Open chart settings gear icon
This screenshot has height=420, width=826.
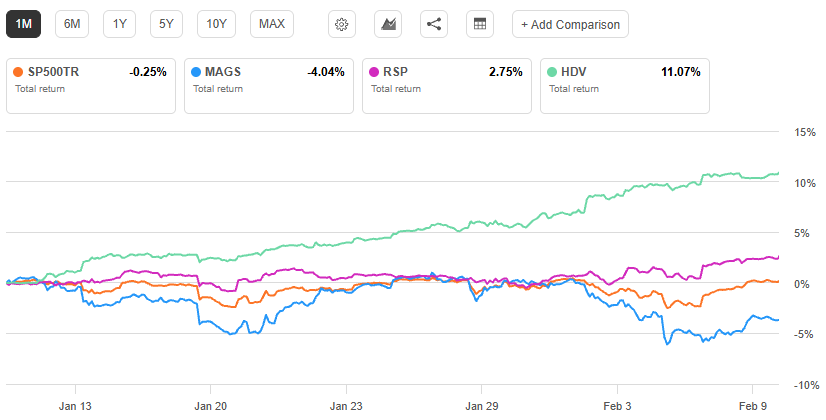[x=342, y=24]
